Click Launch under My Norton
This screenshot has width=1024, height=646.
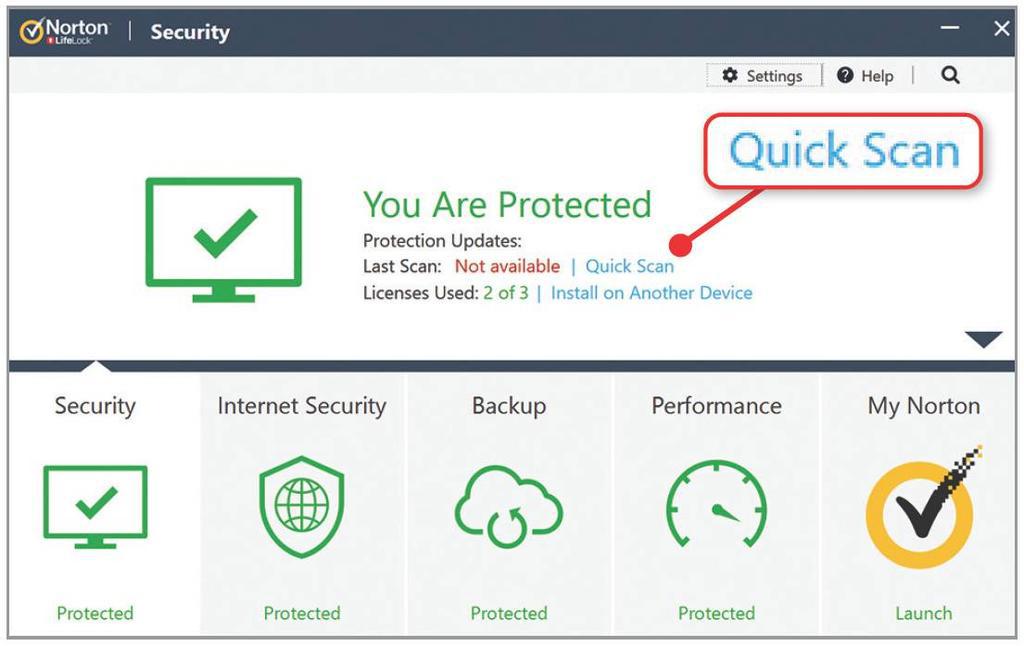tap(923, 613)
